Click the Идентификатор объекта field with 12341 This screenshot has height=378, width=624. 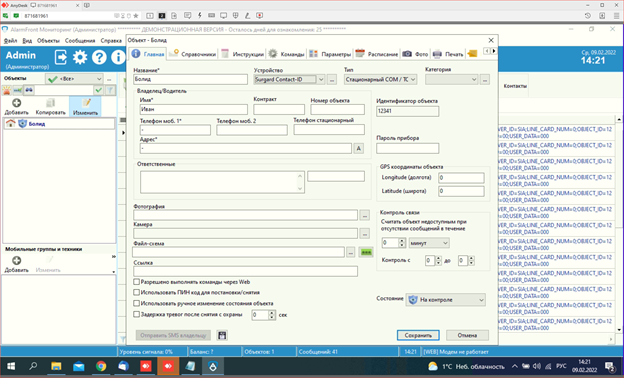(408, 111)
